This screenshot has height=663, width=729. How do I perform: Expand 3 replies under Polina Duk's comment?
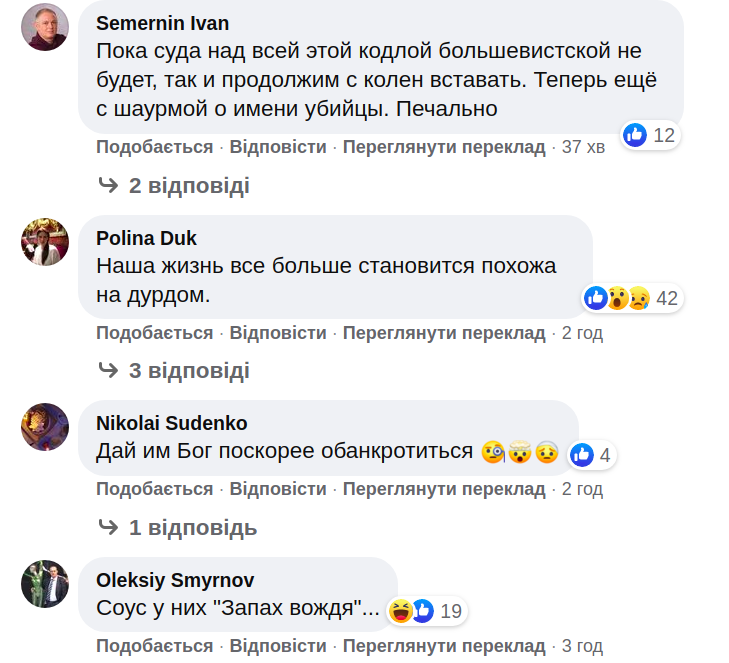(188, 371)
